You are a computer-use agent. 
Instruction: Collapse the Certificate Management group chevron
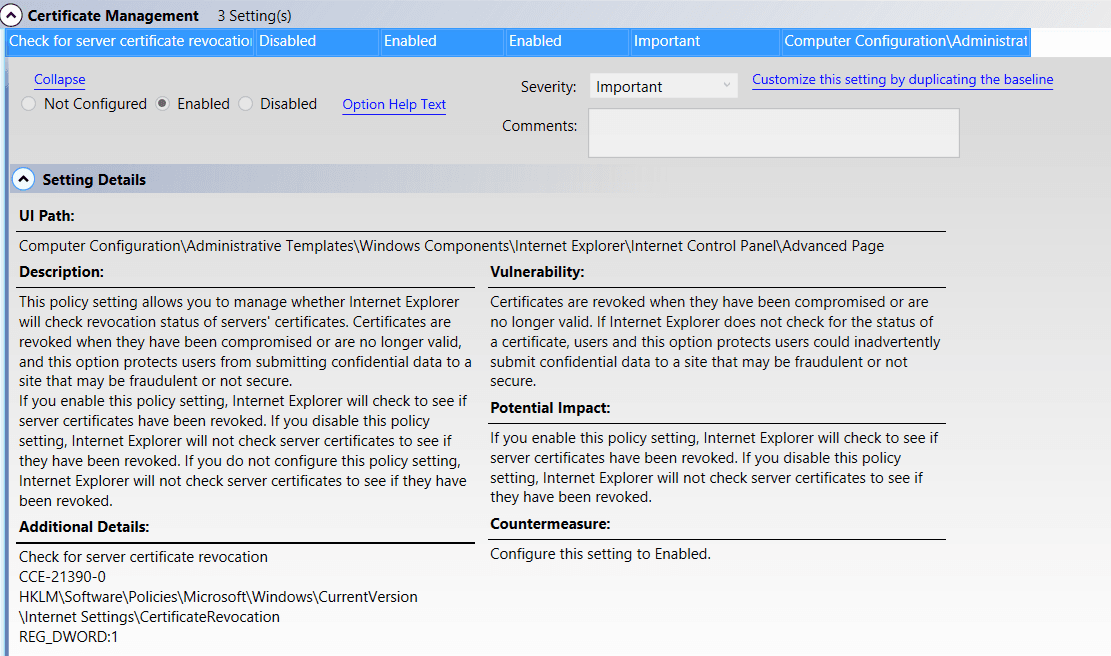click(x=11, y=15)
